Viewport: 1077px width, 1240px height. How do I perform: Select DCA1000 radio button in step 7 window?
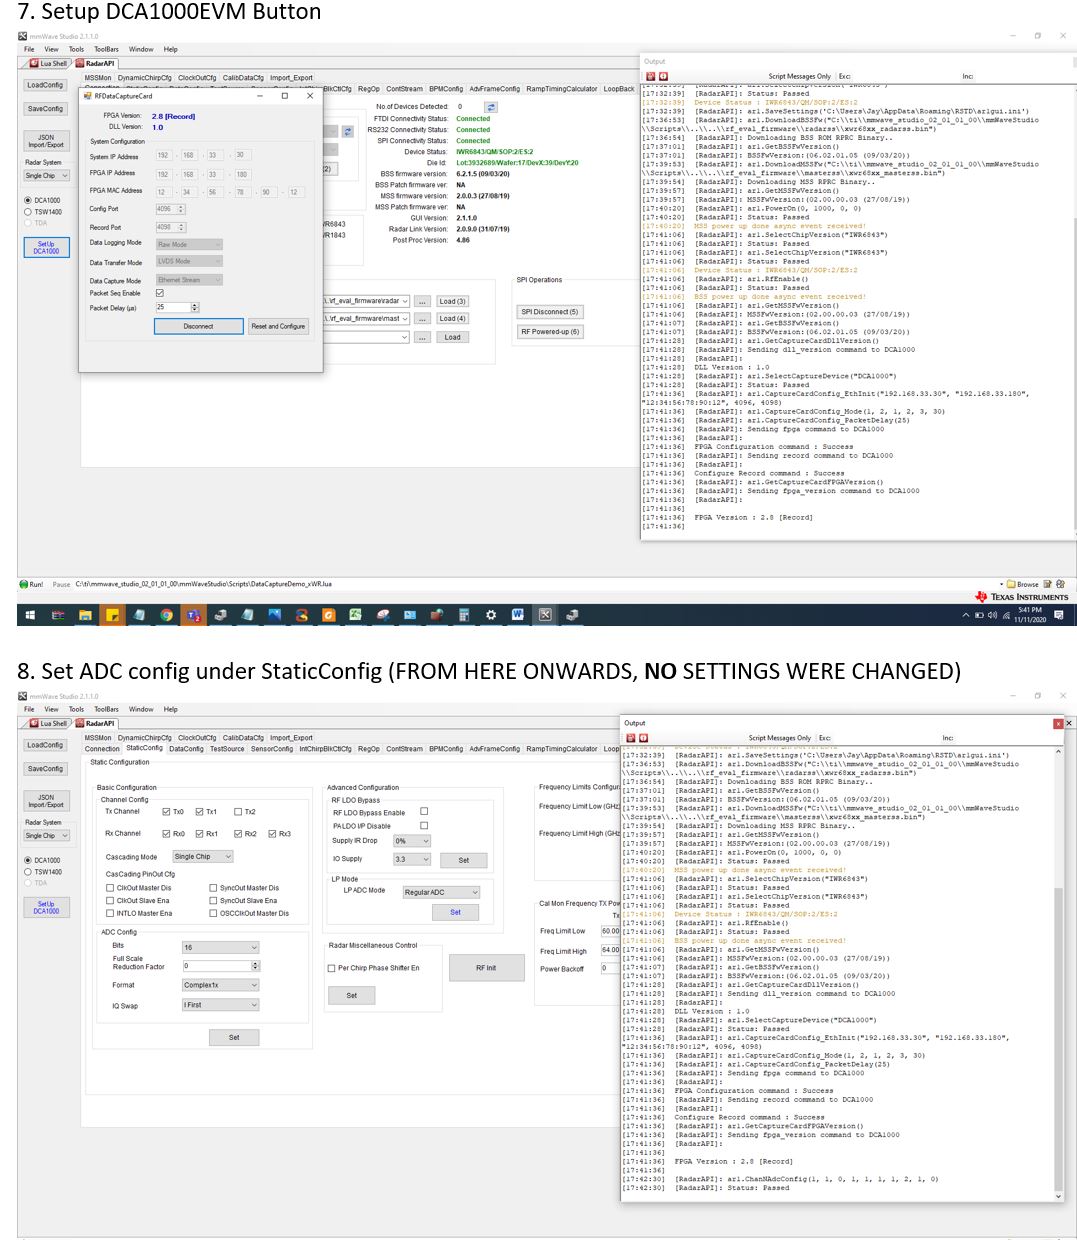(x=28, y=200)
